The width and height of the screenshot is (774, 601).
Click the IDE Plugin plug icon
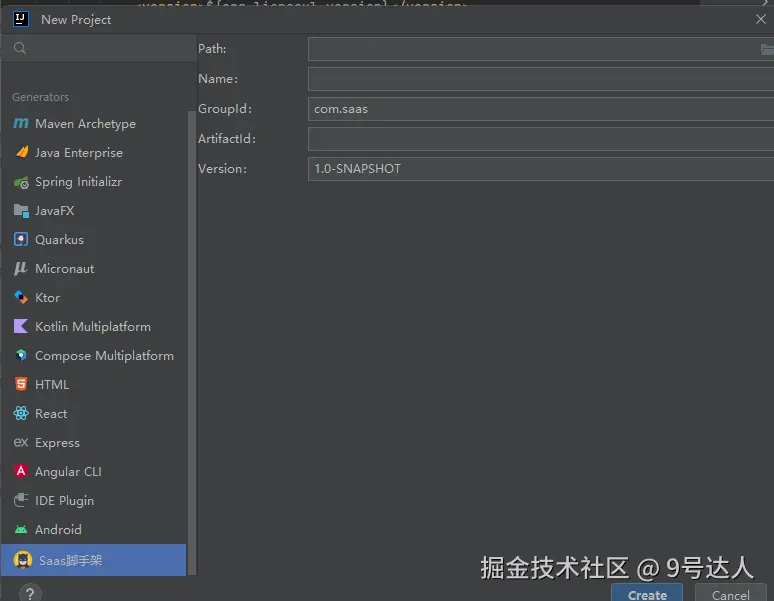21,500
